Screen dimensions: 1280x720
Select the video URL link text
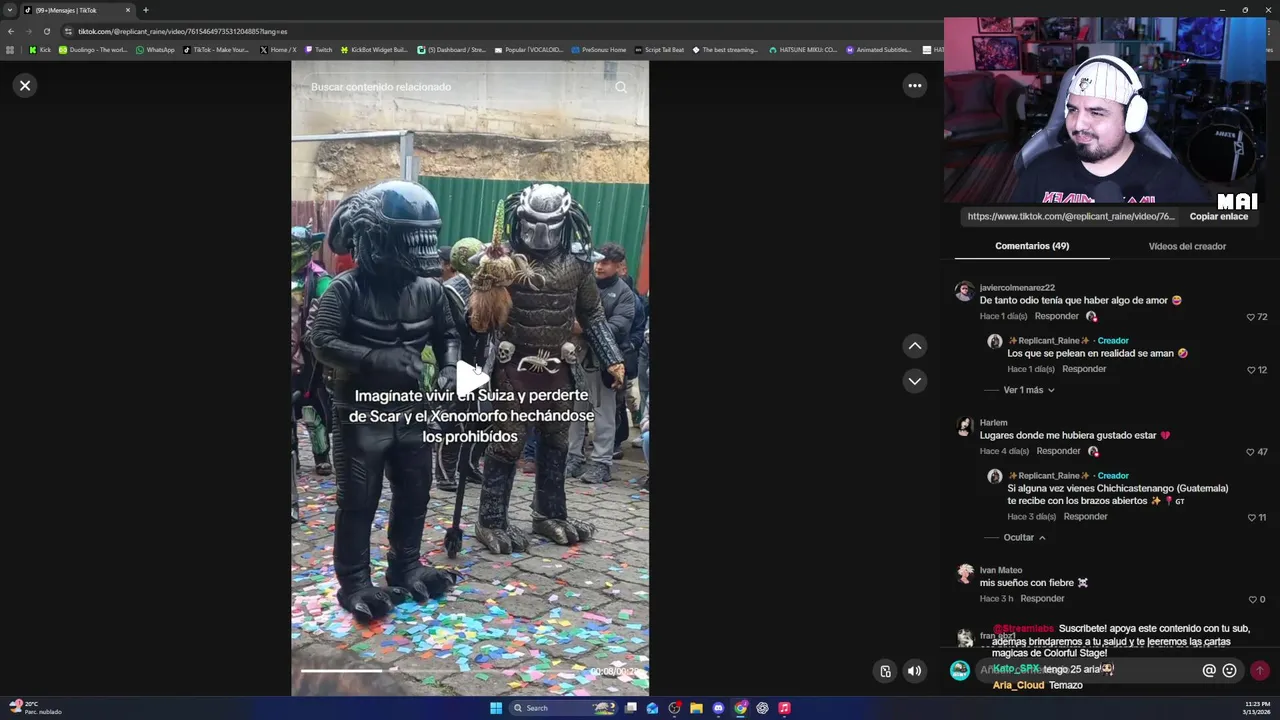pos(1071,216)
